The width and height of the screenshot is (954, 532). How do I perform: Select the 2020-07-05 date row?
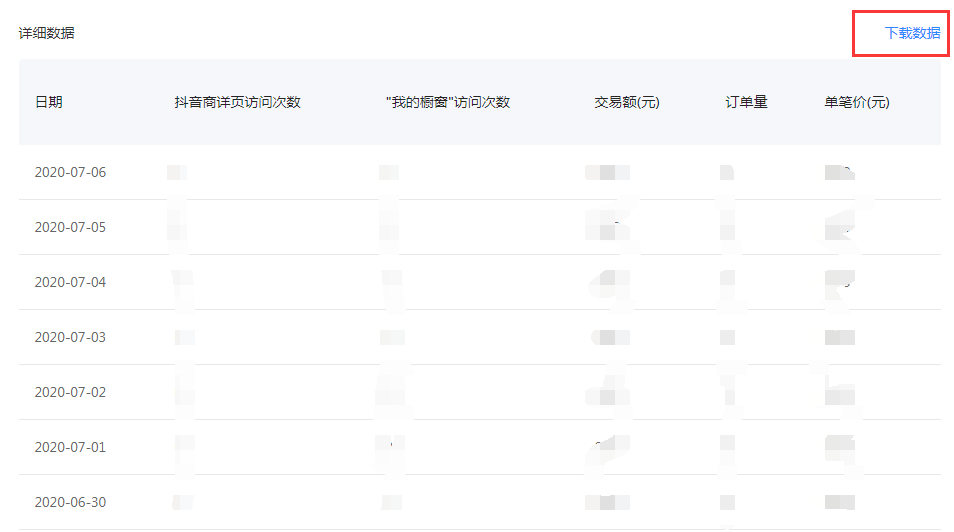pos(480,227)
